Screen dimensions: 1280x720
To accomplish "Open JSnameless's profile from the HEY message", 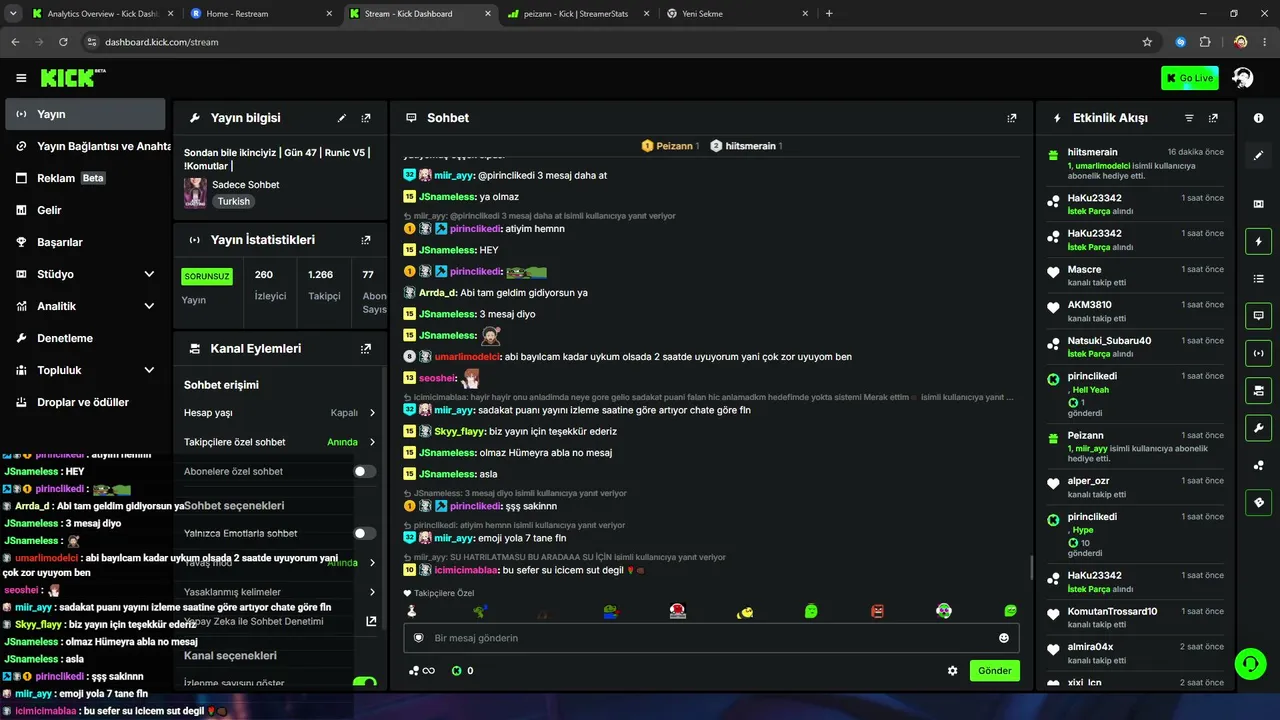I will (x=448, y=250).
